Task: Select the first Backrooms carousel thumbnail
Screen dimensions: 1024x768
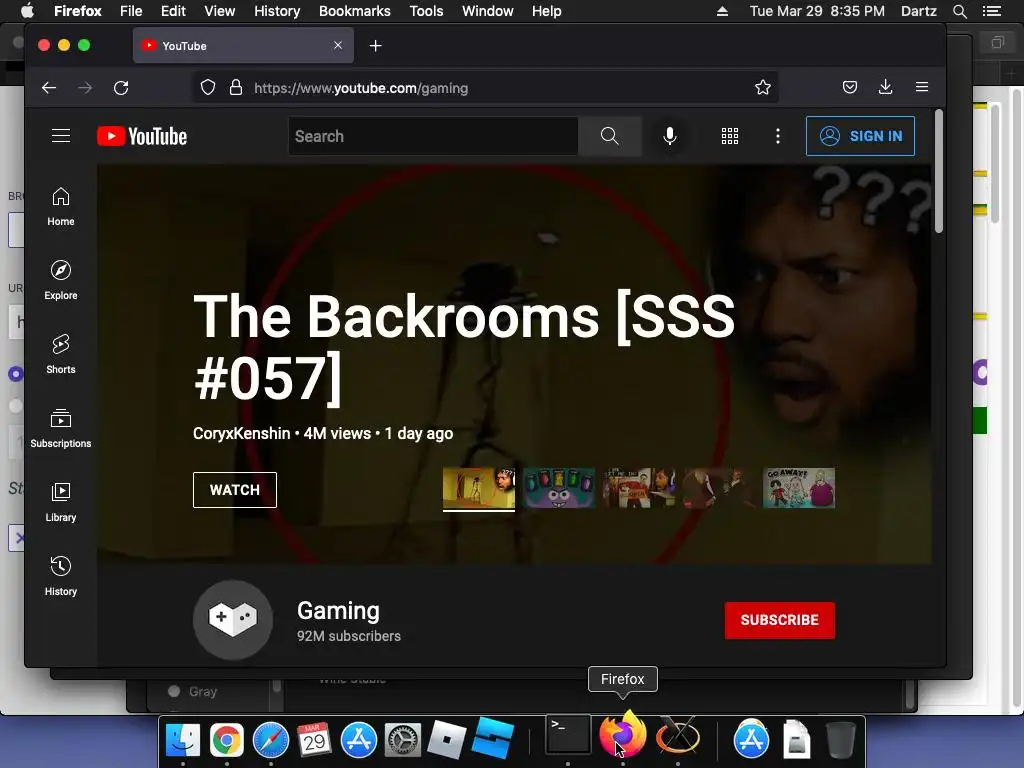Action: [x=479, y=488]
